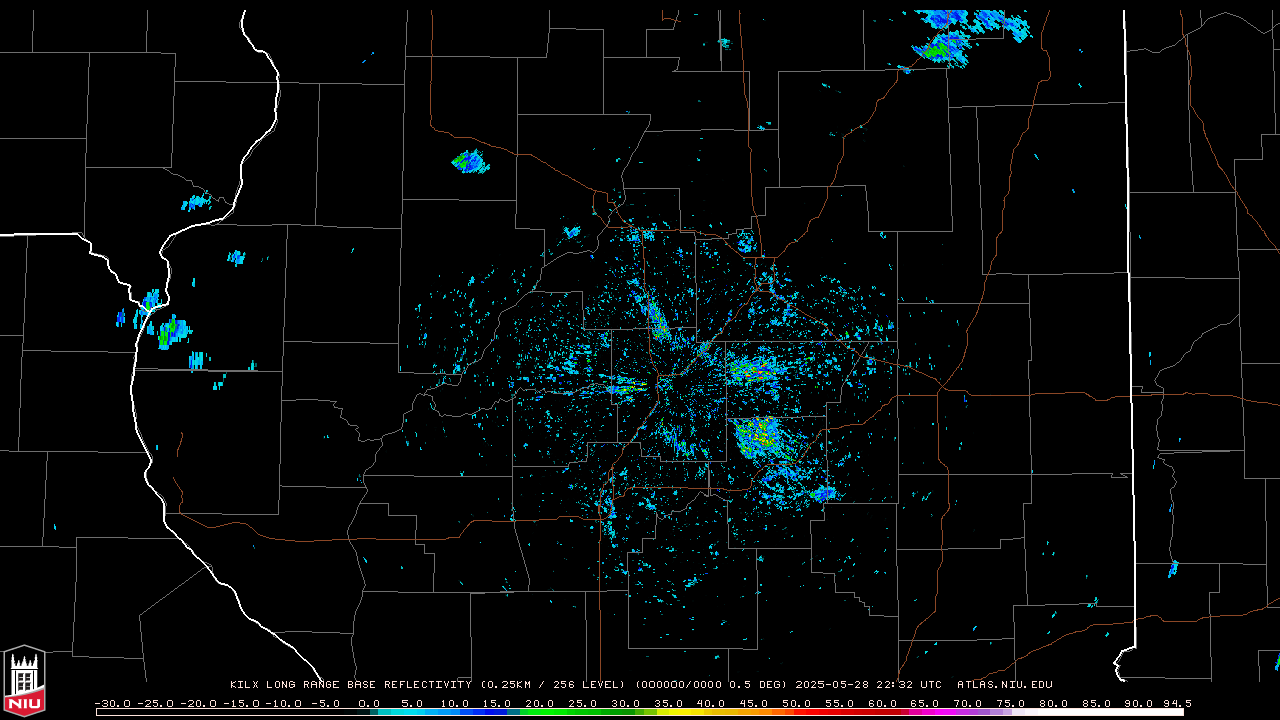Click the 20.0 value on the color scale
Viewport: 1280px width, 720px height.
[x=540, y=704]
